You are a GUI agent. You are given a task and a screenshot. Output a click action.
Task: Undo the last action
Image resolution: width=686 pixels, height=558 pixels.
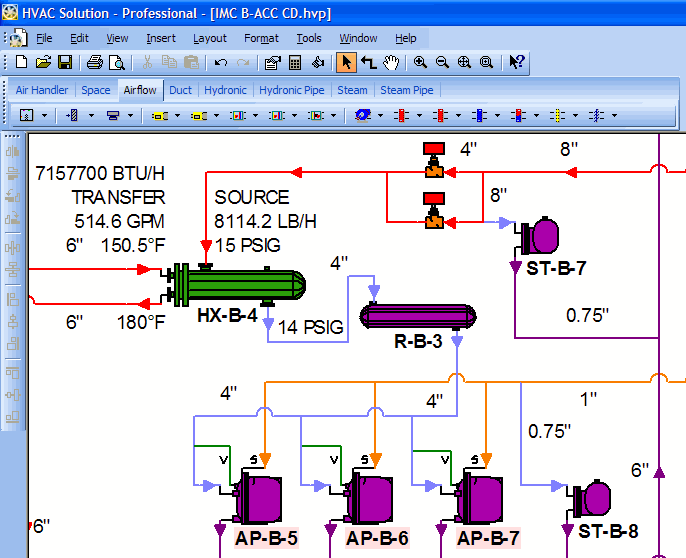tap(222, 62)
